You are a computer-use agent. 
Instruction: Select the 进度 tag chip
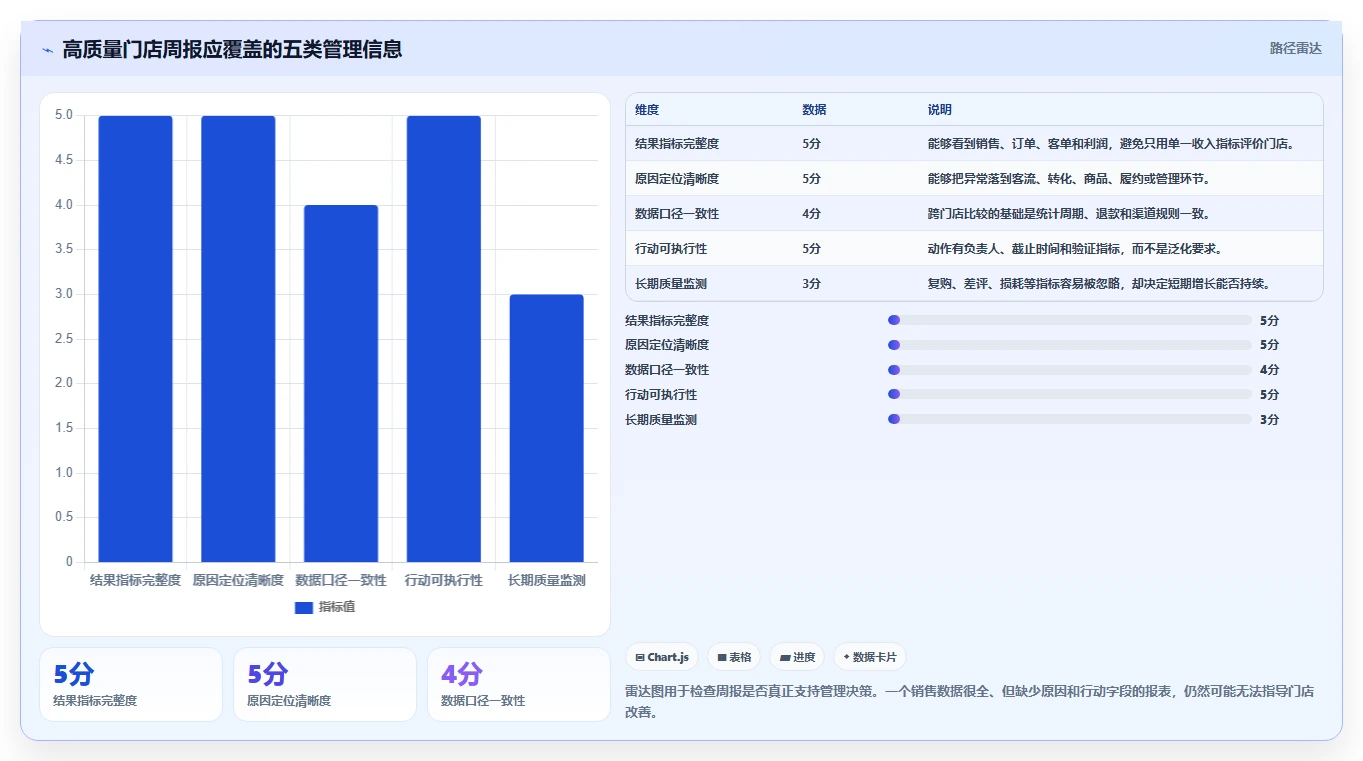tap(797, 657)
